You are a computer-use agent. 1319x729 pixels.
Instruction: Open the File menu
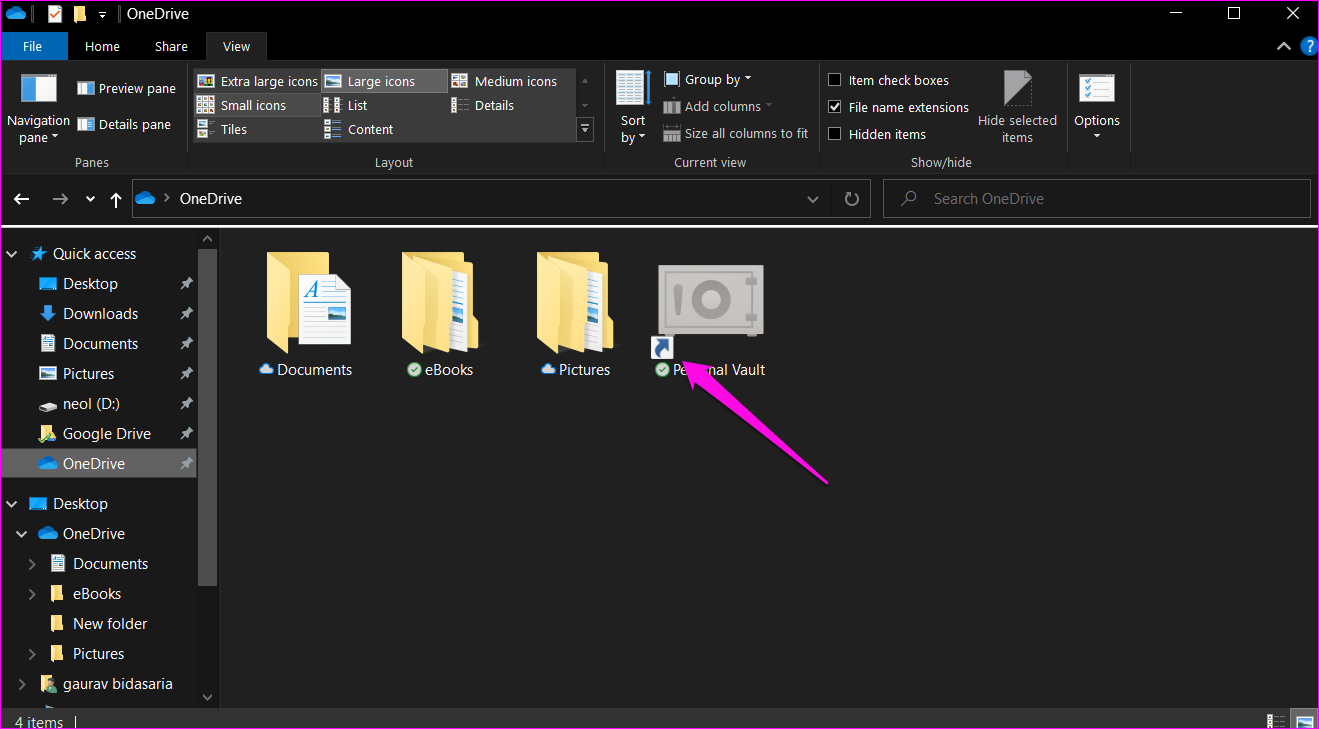(x=33, y=46)
